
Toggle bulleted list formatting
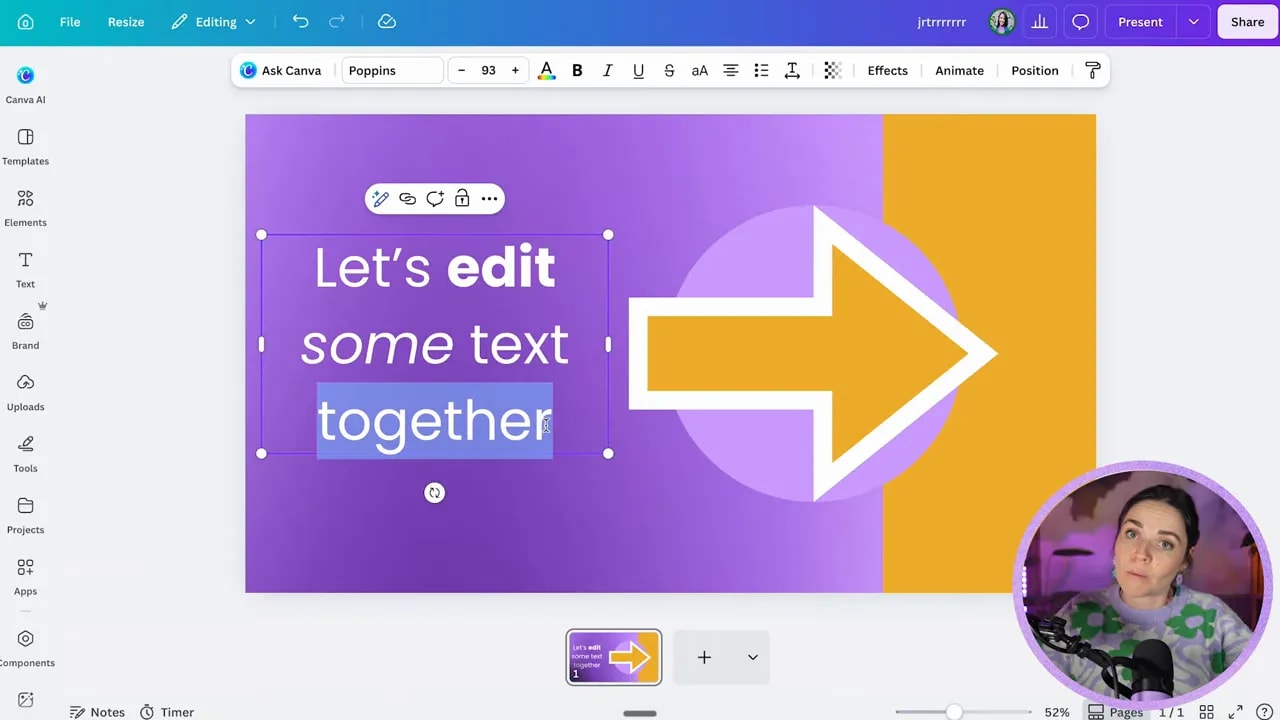761,70
